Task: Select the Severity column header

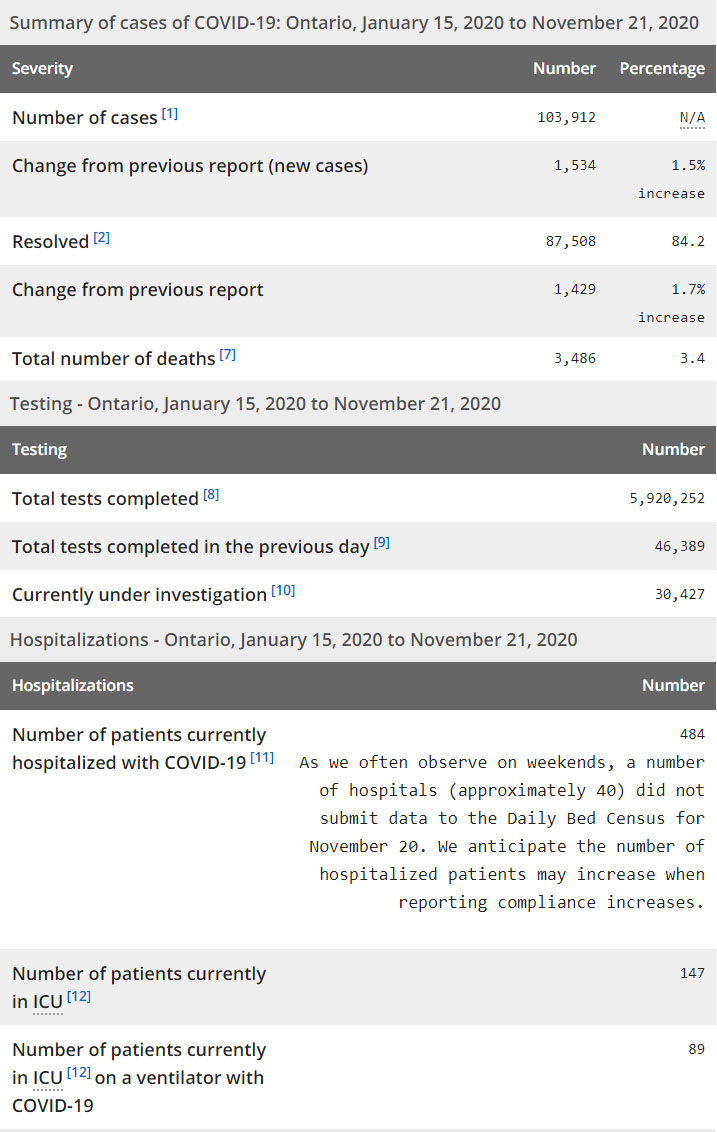Action: pyautogui.click(x=42, y=69)
